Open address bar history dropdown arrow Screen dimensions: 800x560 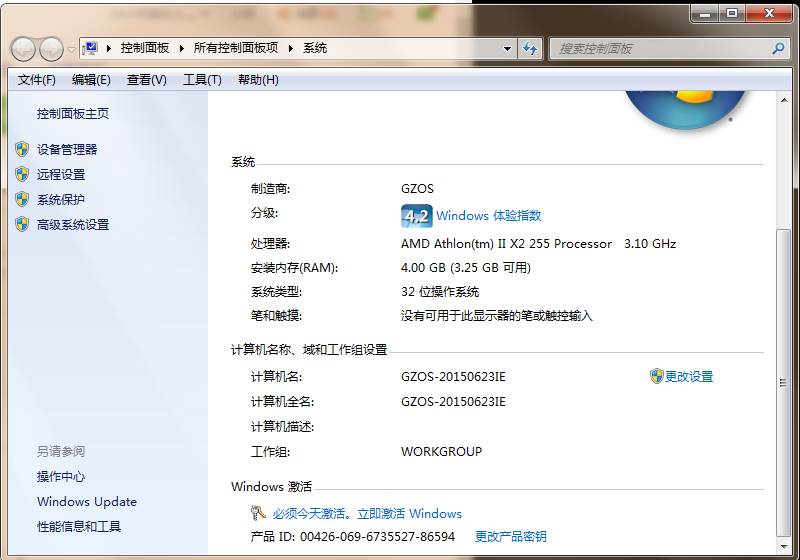[507, 49]
